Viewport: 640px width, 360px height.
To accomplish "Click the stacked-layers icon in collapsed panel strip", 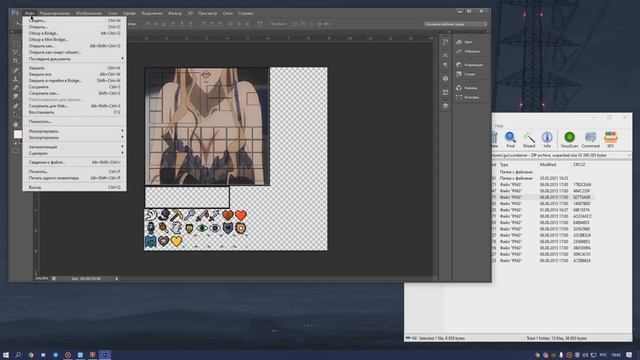I will click(445, 106).
